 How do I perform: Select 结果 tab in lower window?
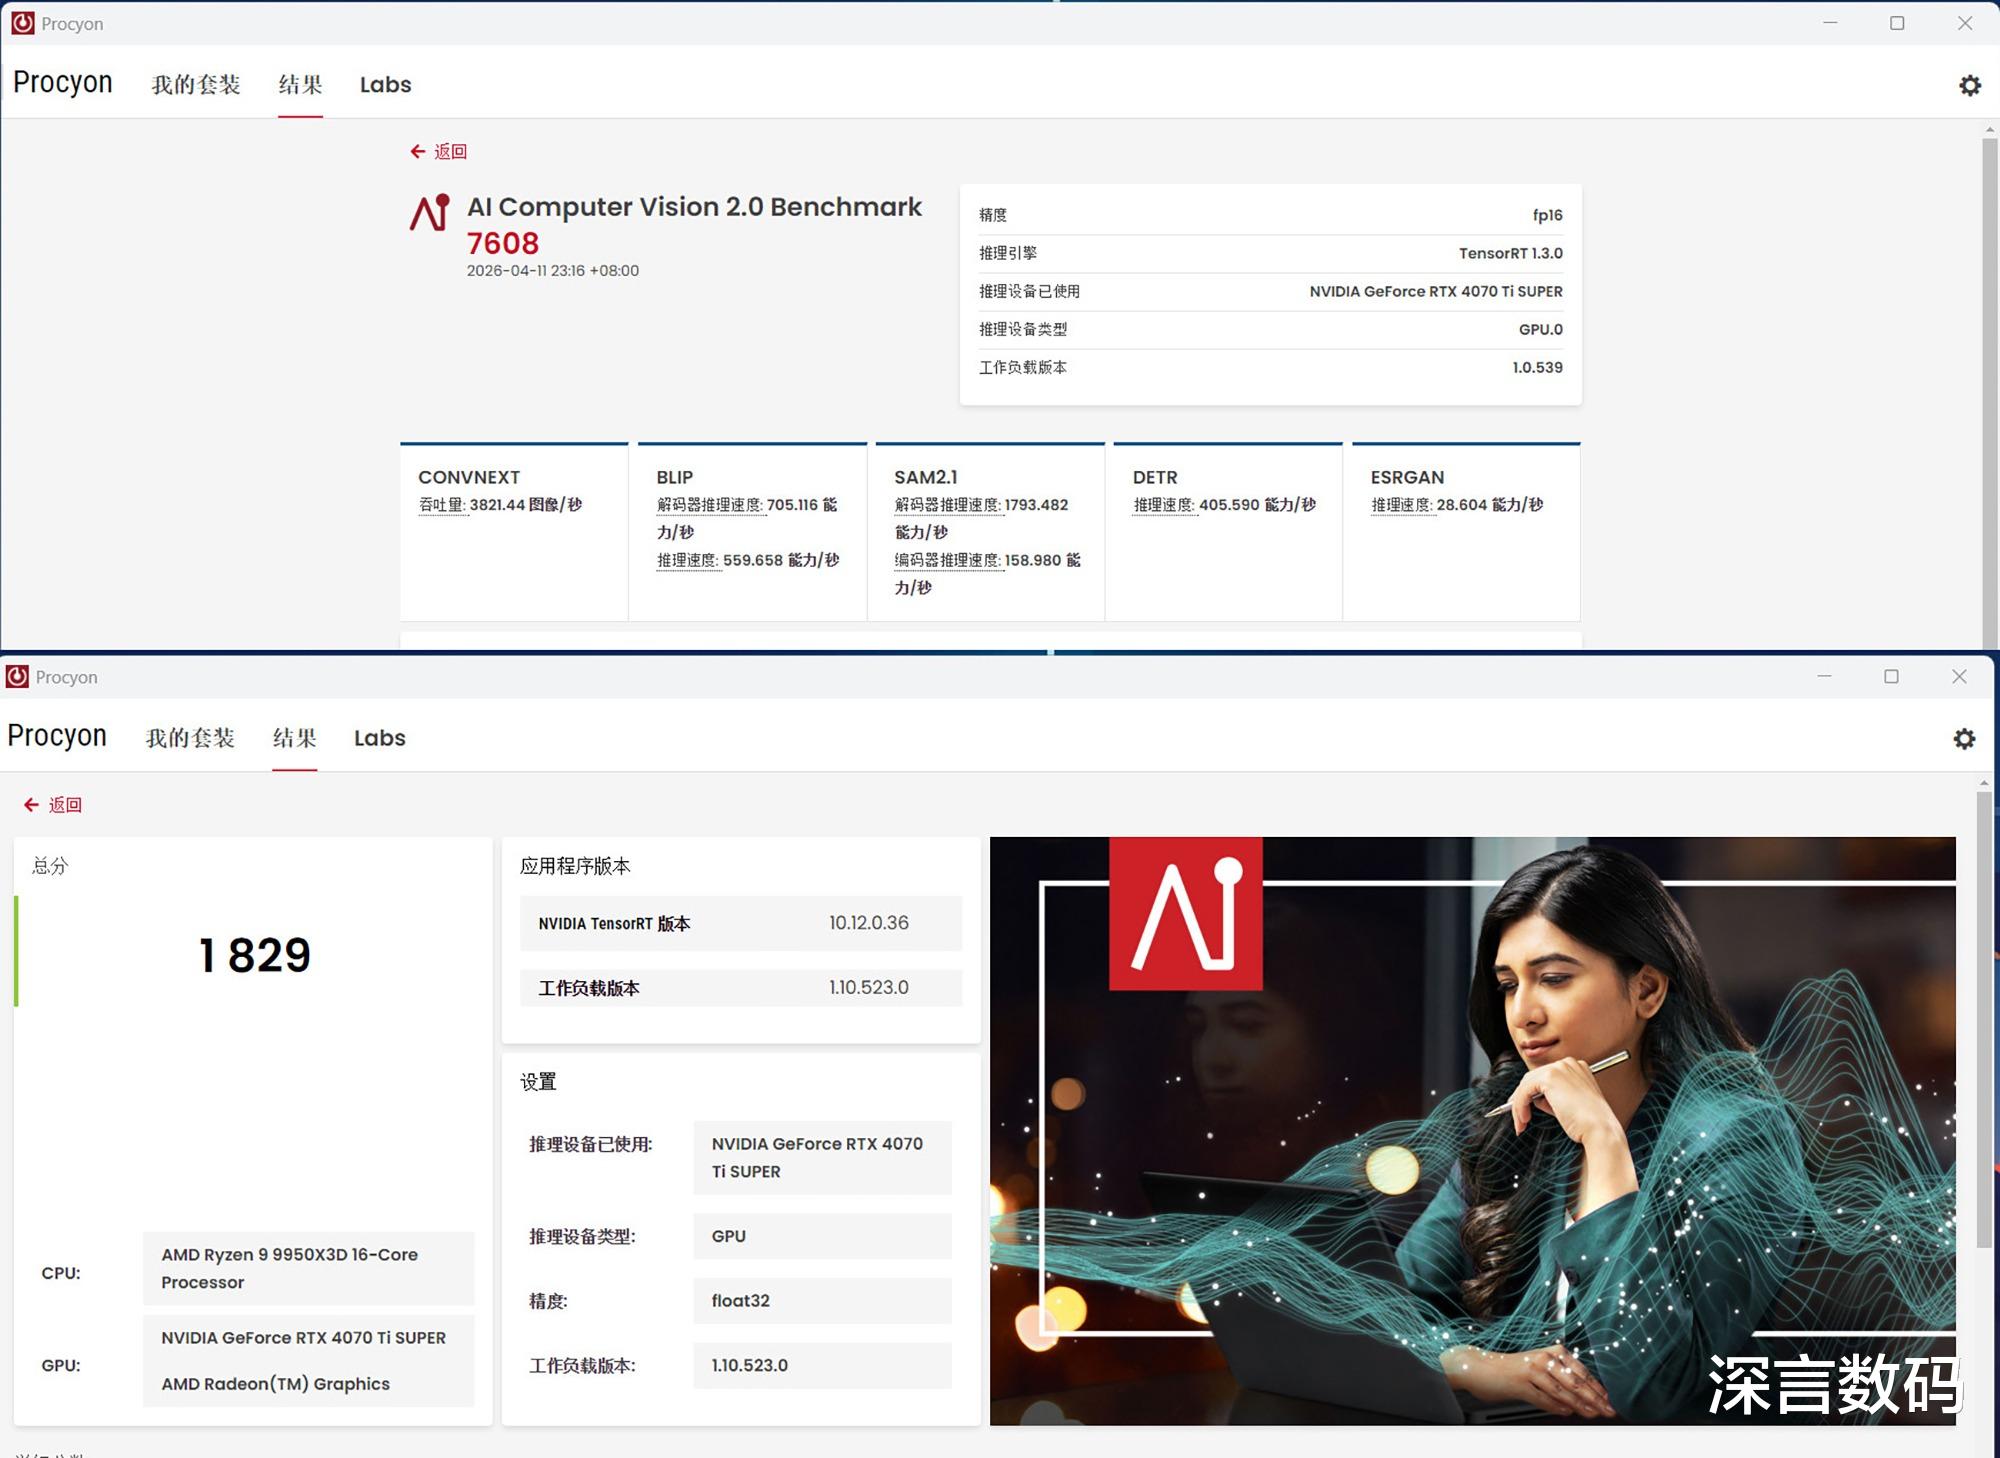[294, 738]
